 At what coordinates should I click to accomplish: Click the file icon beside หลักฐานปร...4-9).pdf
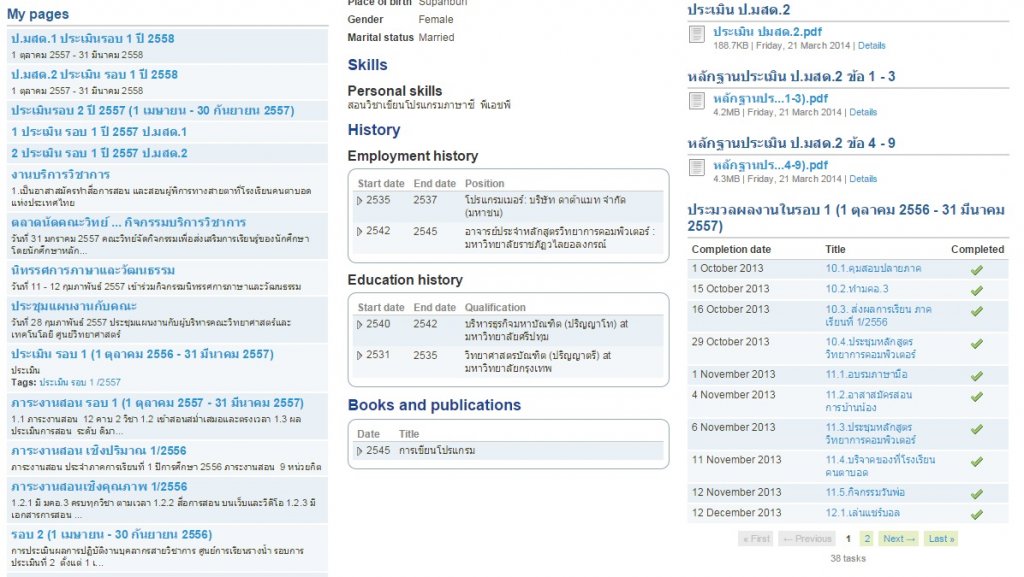click(697, 168)
